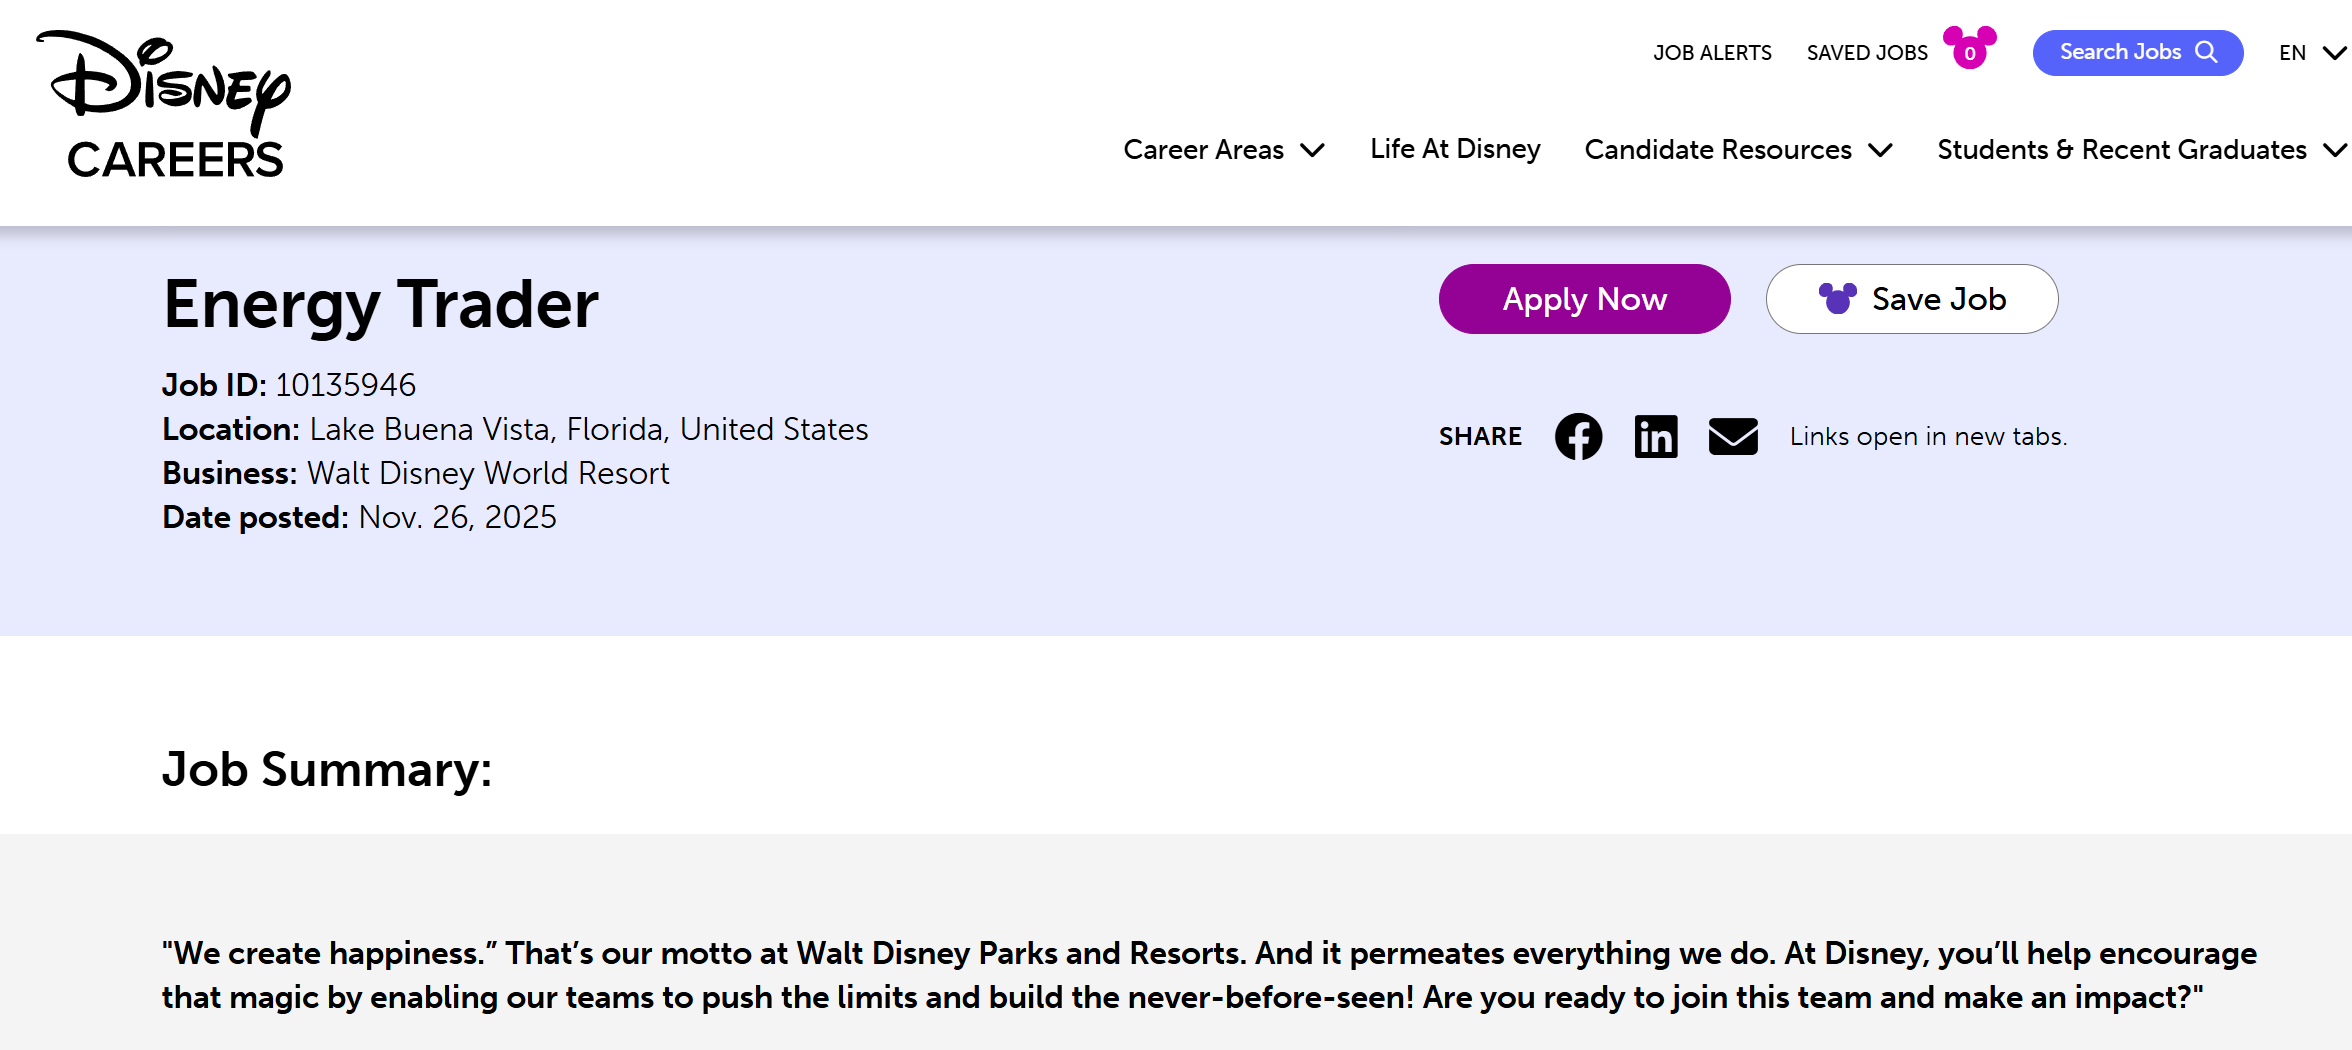
Task: Click the magnifier icon in Search Jobs
Action: [2206, 52]
